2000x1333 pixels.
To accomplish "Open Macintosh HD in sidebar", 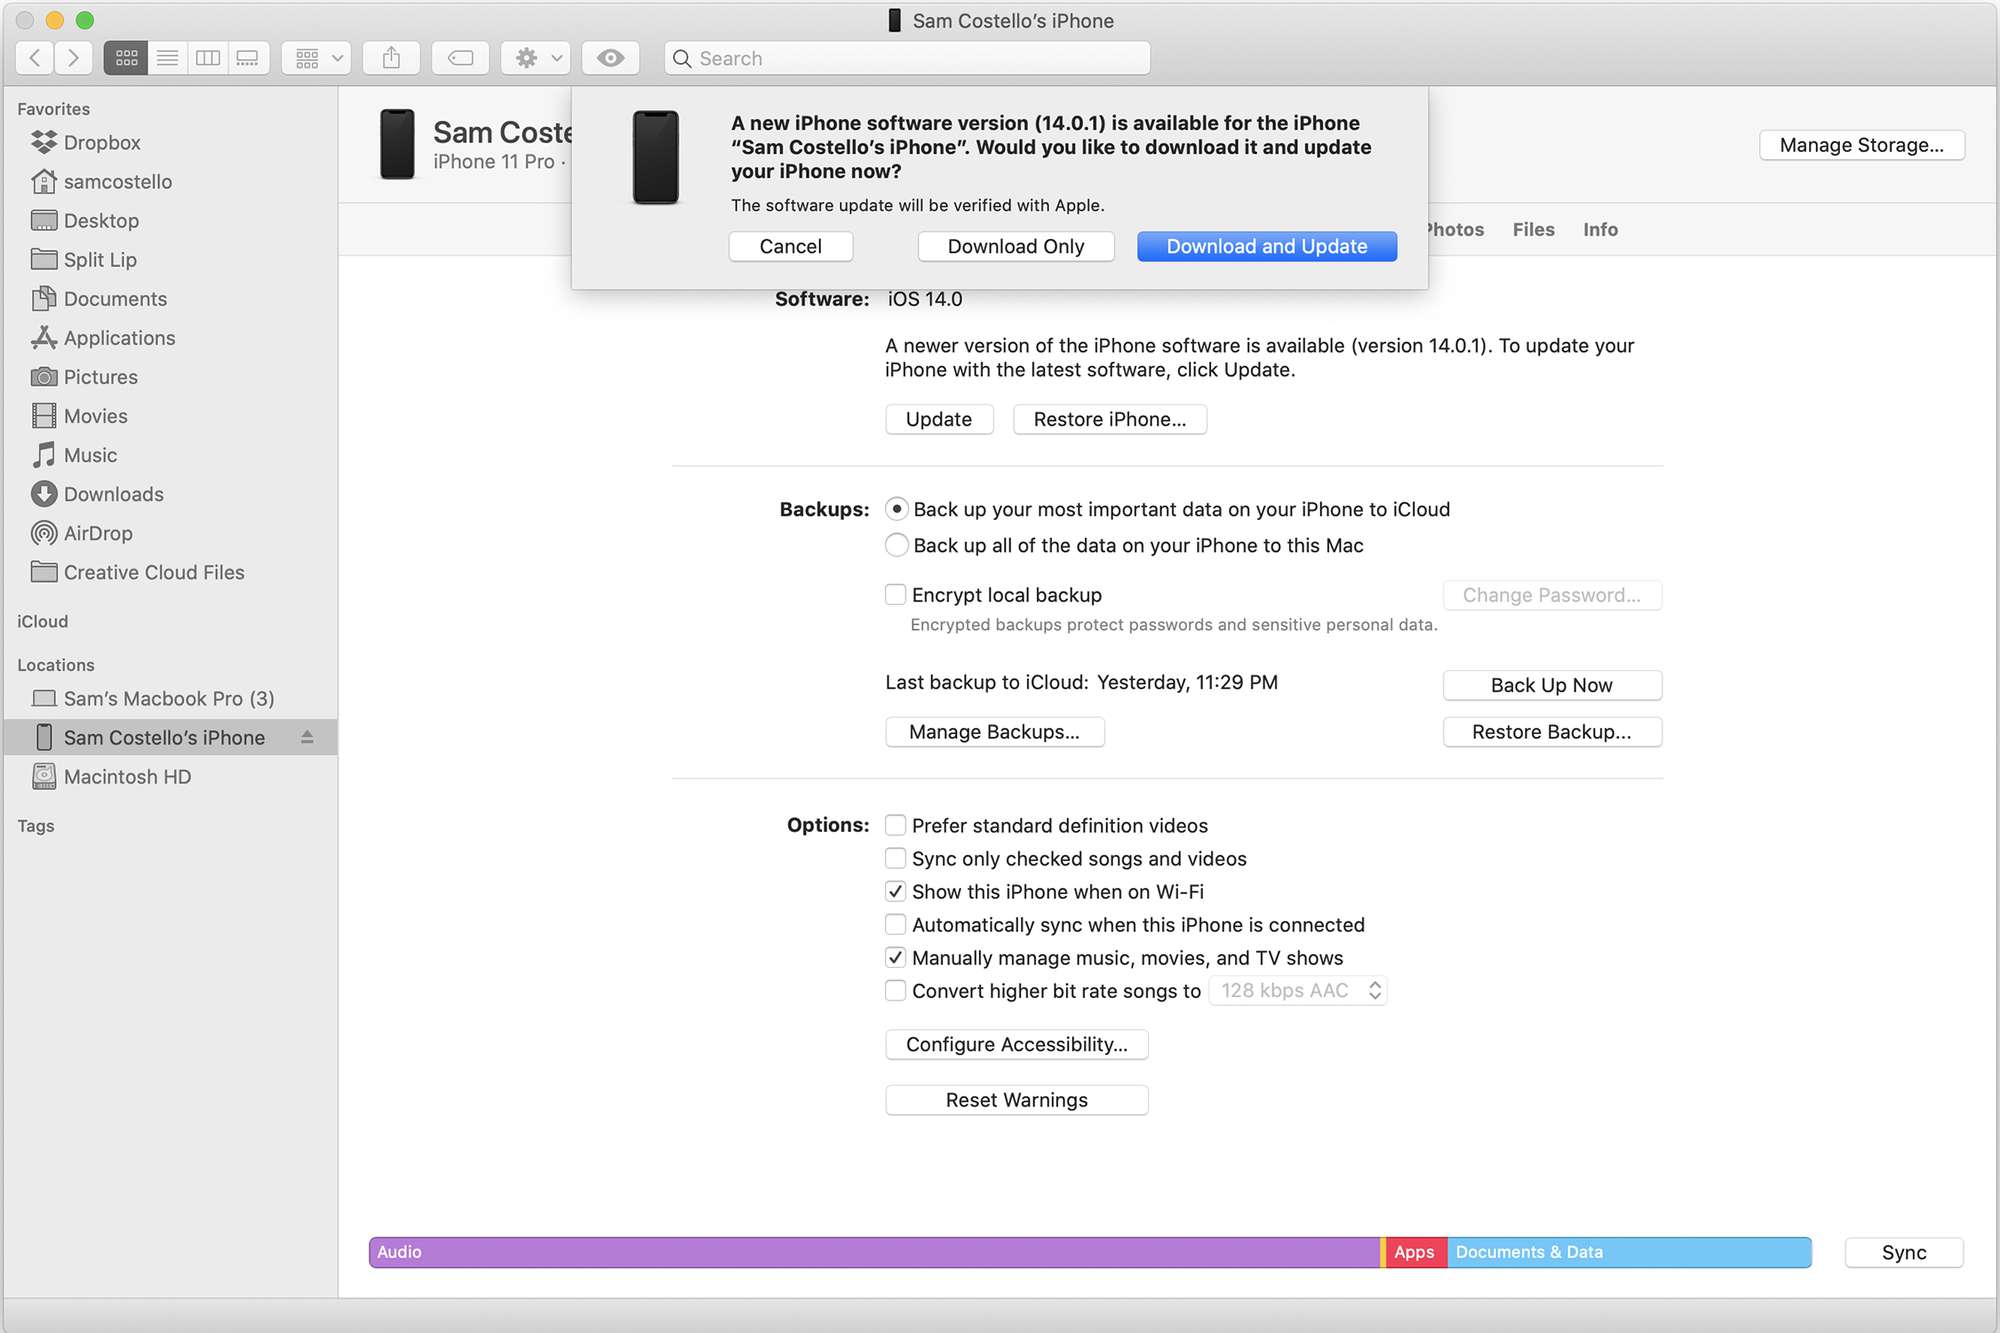I will click(x=170, y=777).
